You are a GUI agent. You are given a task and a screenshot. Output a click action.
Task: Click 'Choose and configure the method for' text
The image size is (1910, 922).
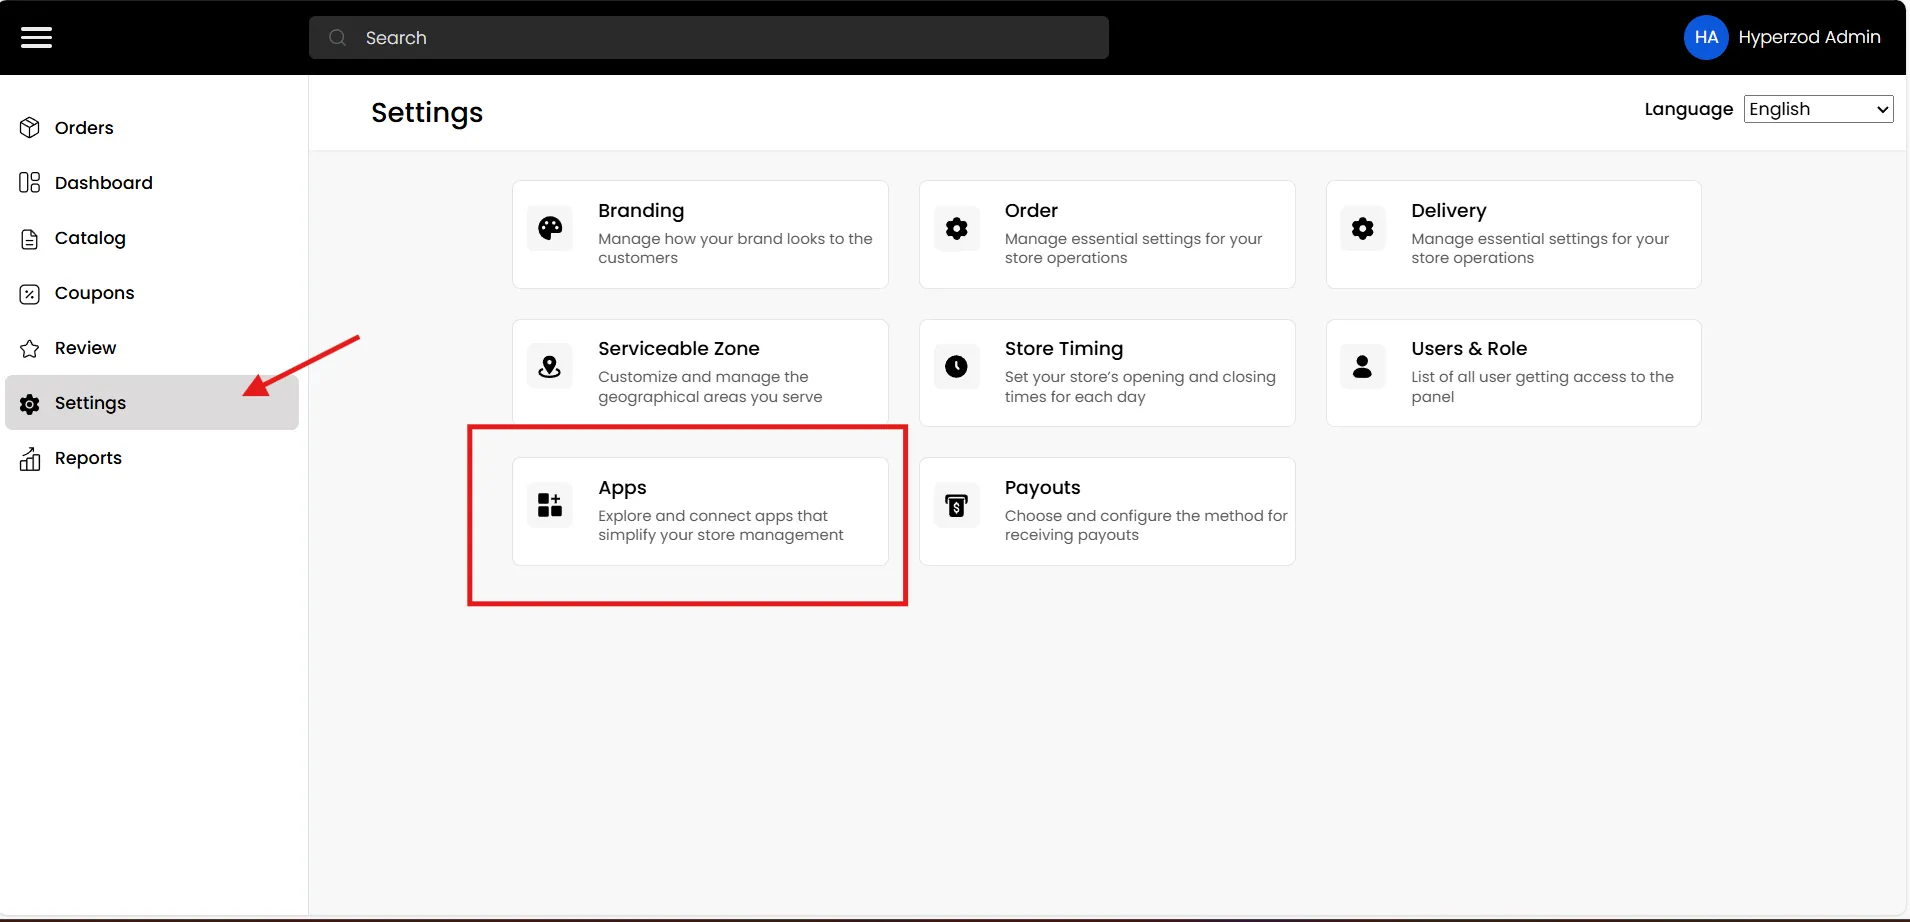coord(1146,516)
